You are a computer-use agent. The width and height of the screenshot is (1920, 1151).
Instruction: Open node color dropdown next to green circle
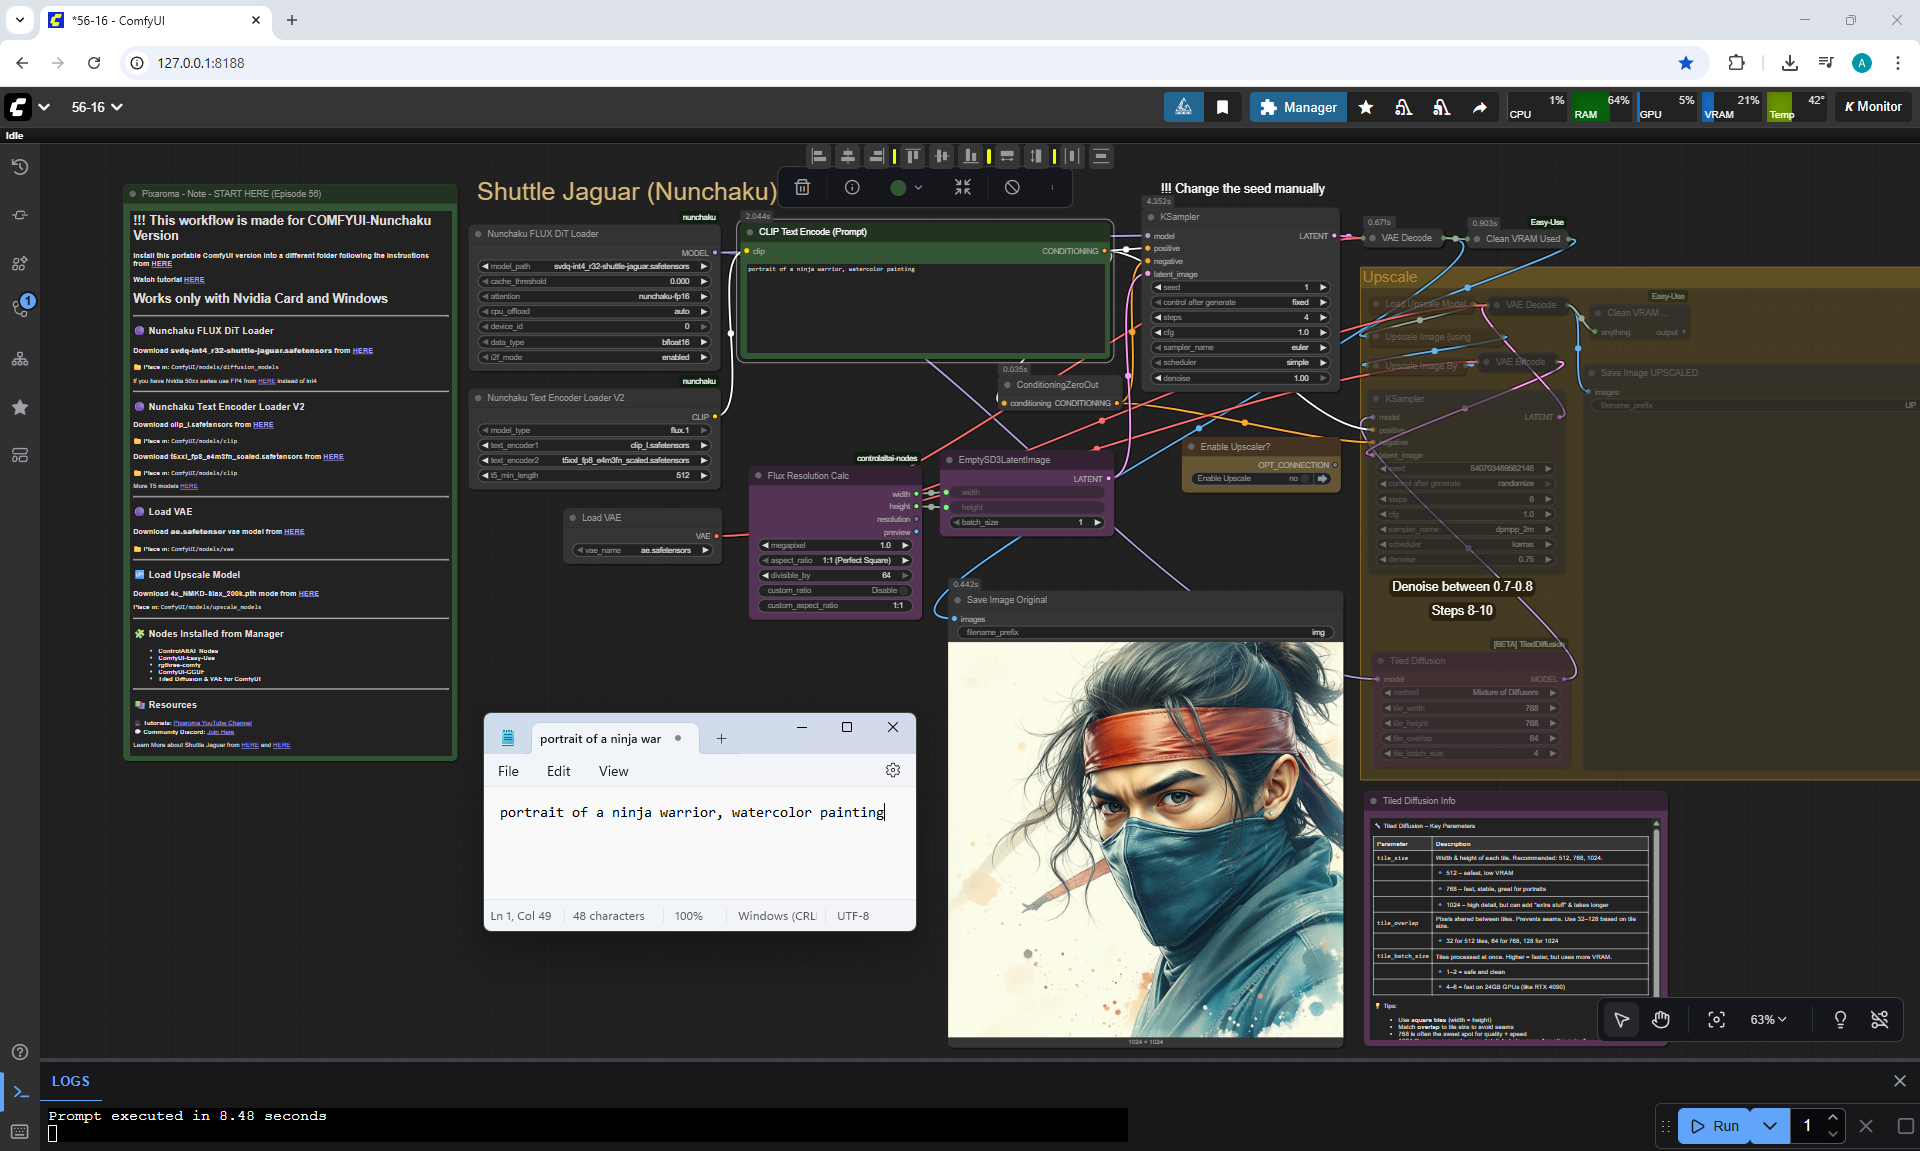click(x=918, y=187)
